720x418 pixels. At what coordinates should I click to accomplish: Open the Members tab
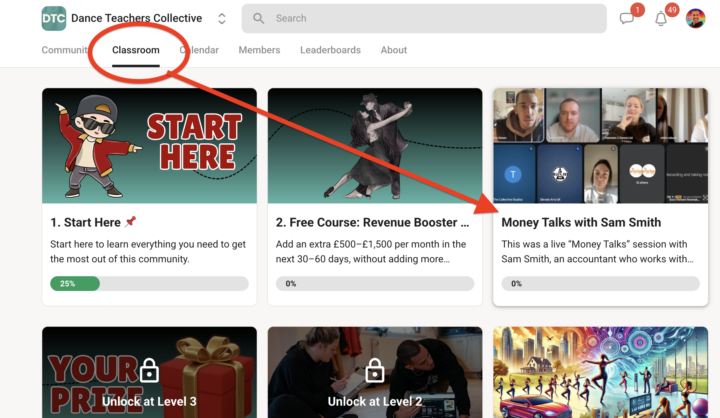coord(259,50)
